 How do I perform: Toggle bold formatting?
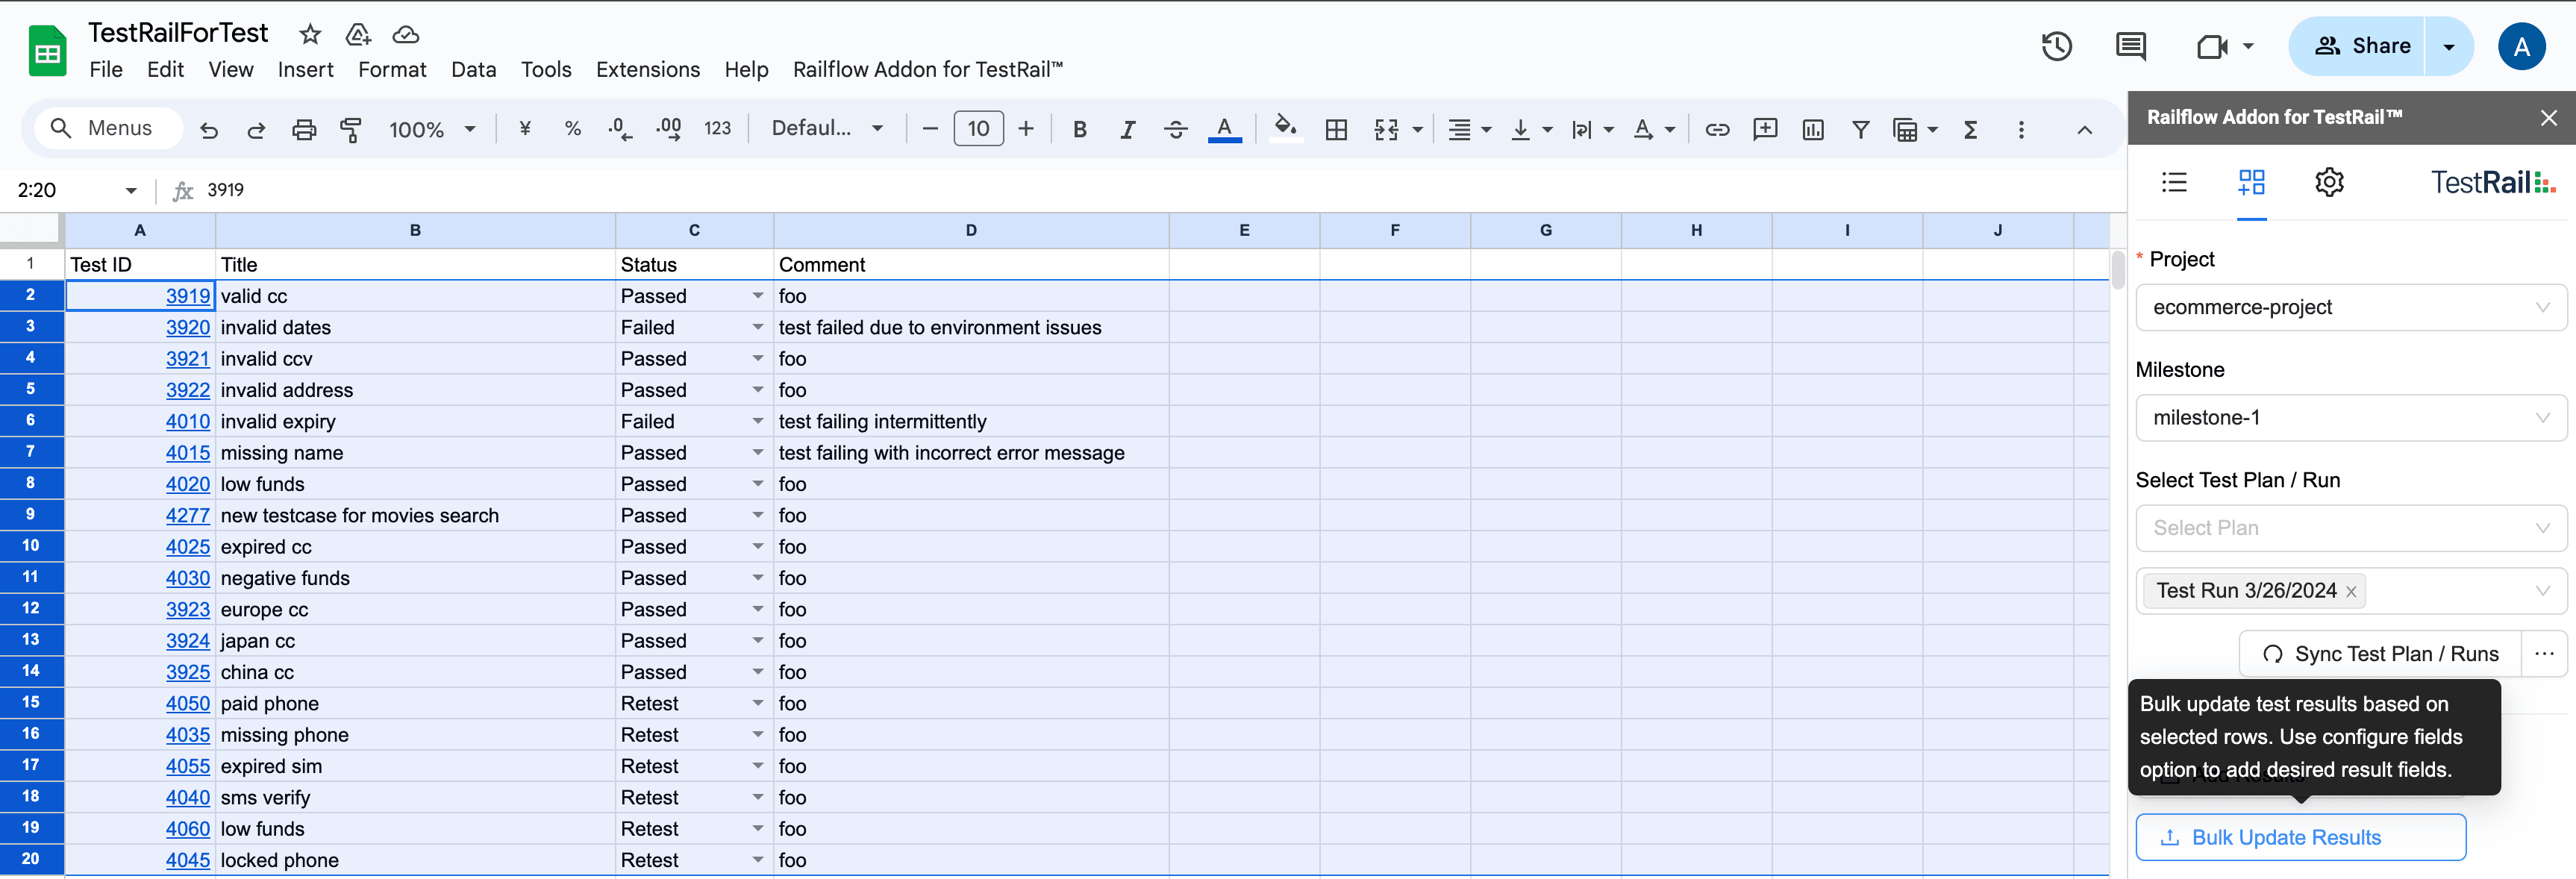pyautogui.click(x=1080, y=129)
